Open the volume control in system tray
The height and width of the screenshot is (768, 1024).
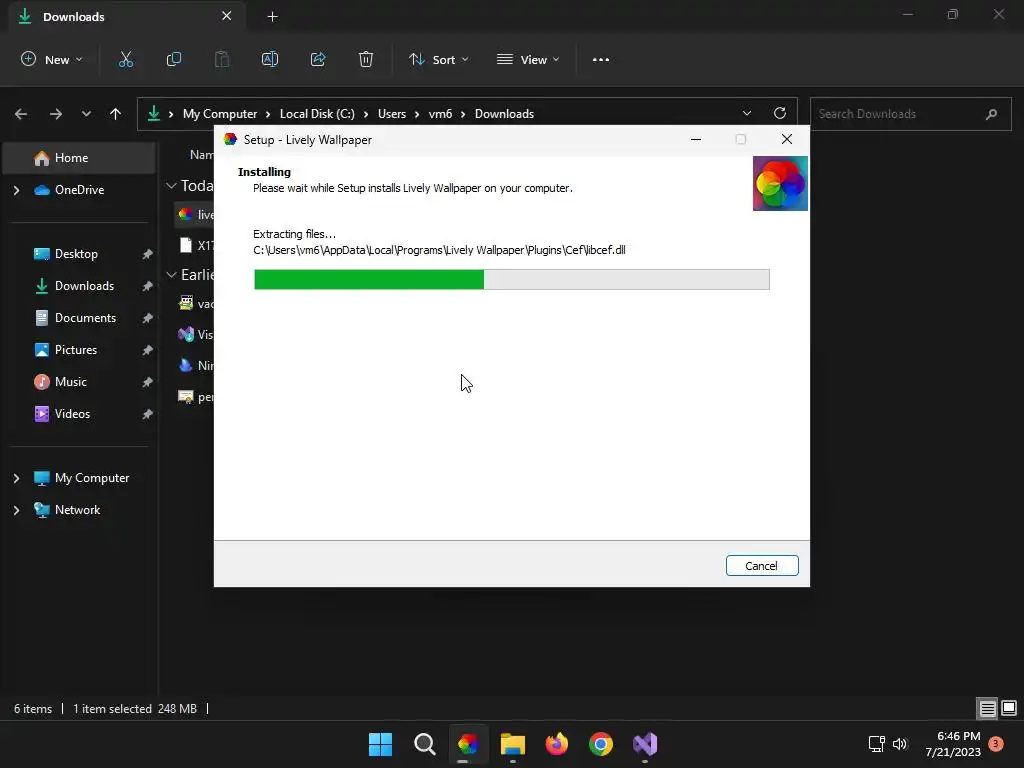(900, 744)
